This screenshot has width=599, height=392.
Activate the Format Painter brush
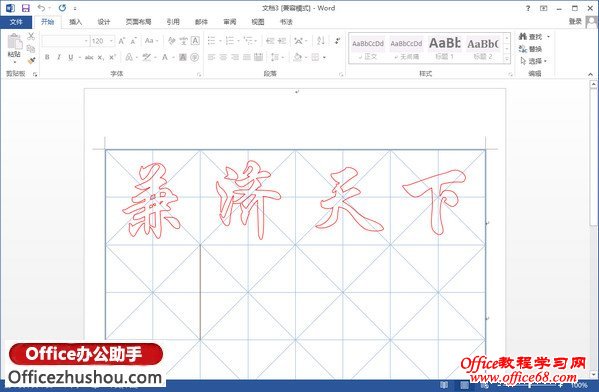(31, 60)
